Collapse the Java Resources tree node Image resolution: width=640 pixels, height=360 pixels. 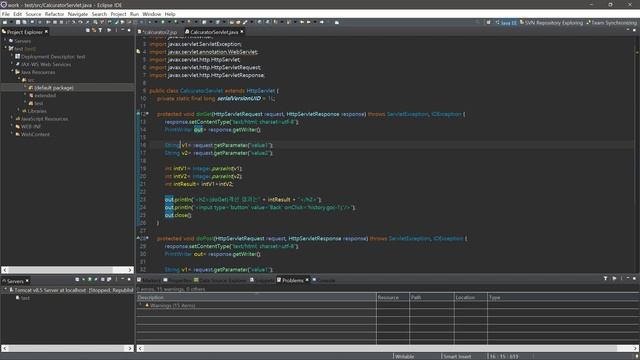point(12,72)
